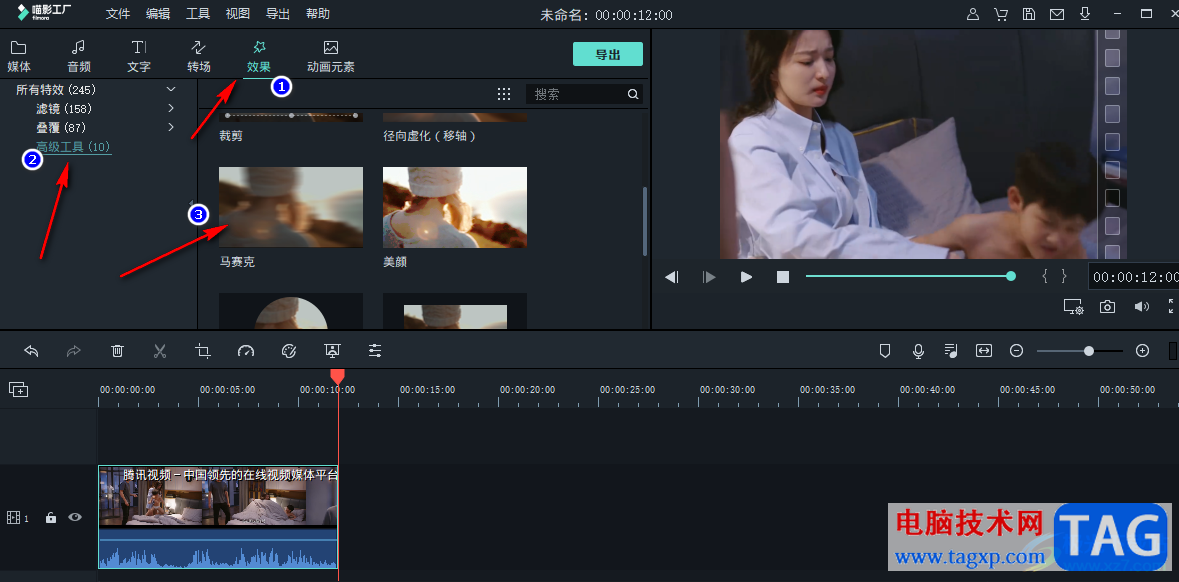
Task: Expand the 叠覆 (87) category
Action: [171, 127]
